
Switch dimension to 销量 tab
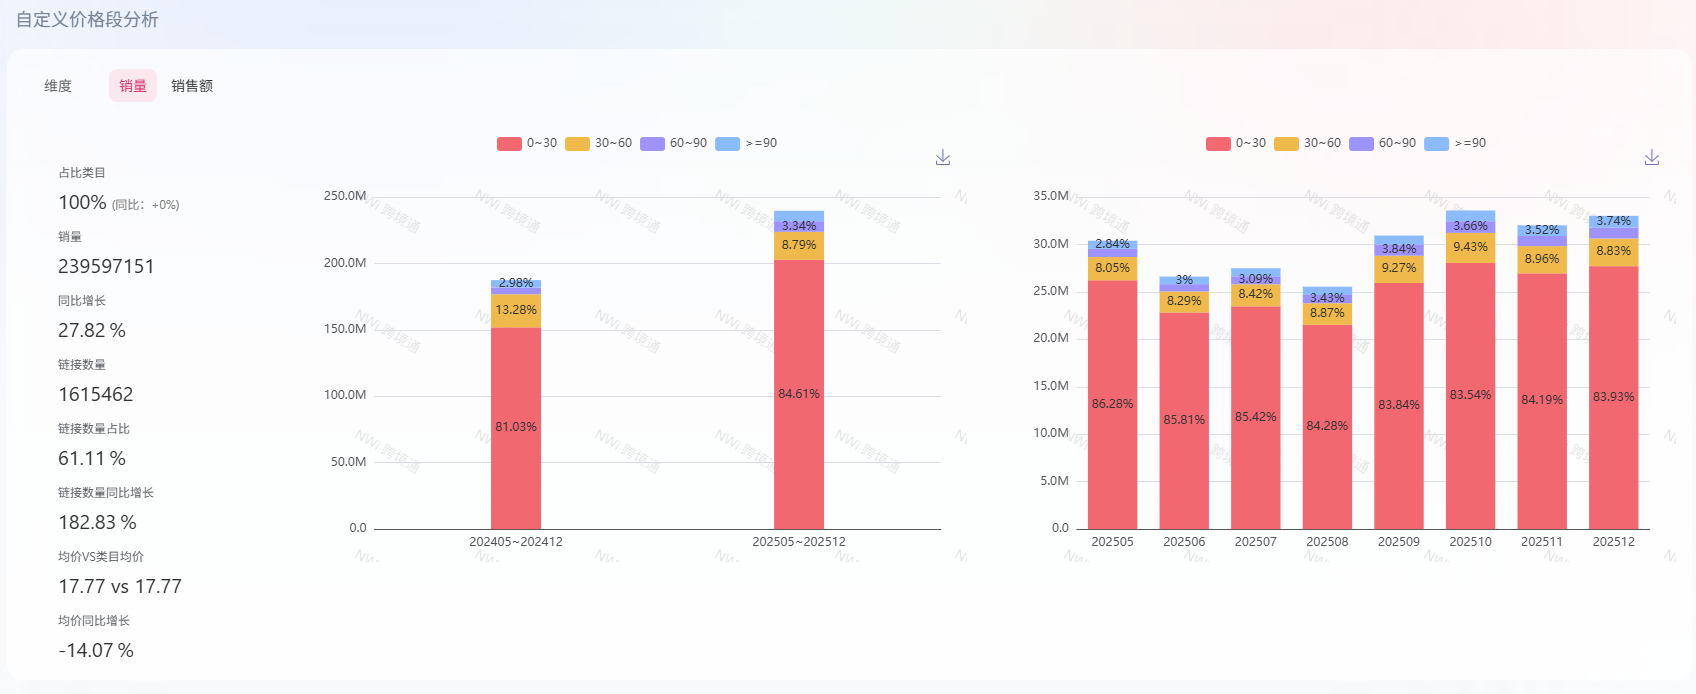coord(133,86)
